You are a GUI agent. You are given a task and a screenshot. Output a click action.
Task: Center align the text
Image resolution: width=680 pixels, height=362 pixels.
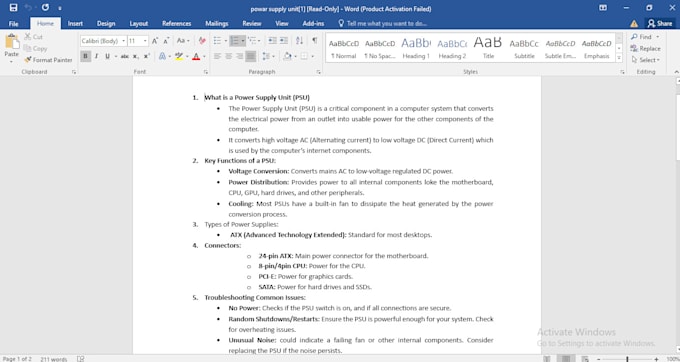(x=229, y=56)
